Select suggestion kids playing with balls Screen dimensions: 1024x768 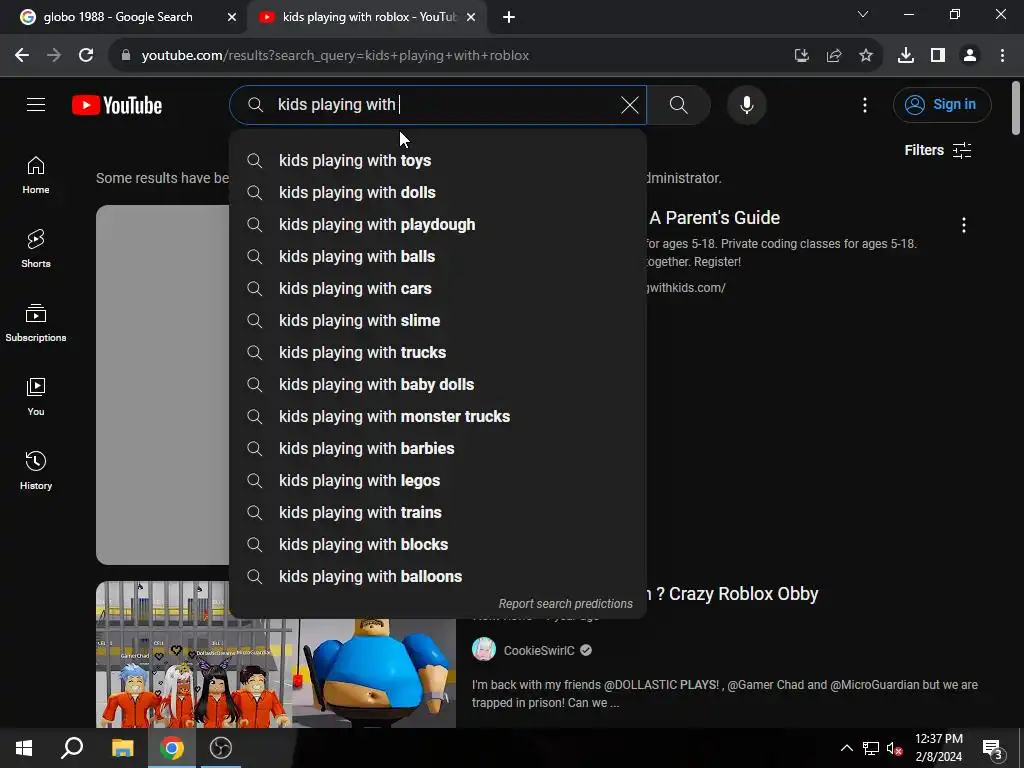coord(438,257)
